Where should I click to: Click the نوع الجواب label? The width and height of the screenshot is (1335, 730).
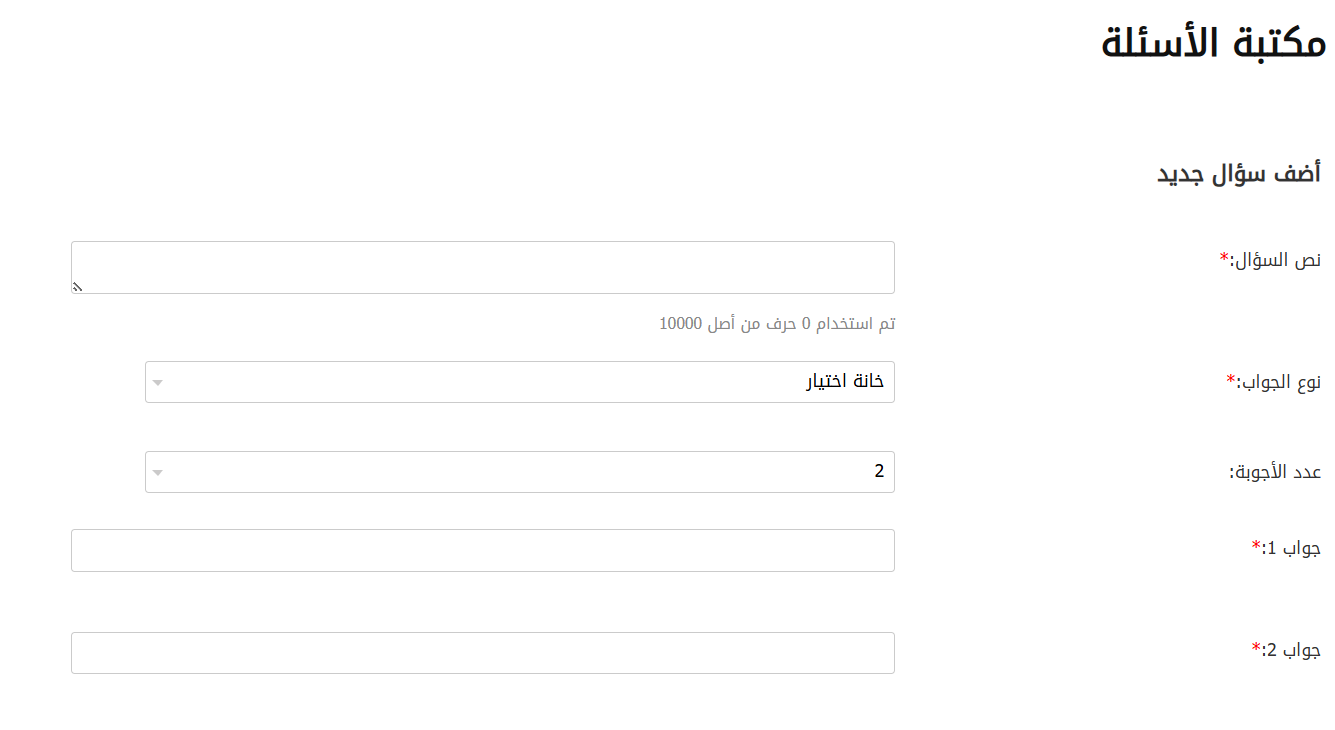click(1279, 382)
